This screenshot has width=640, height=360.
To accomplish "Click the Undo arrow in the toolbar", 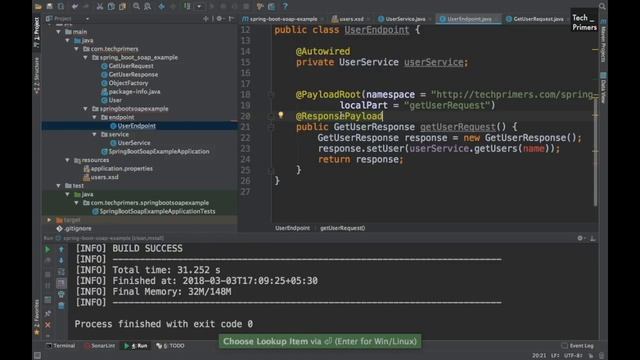I will [75, 7].
